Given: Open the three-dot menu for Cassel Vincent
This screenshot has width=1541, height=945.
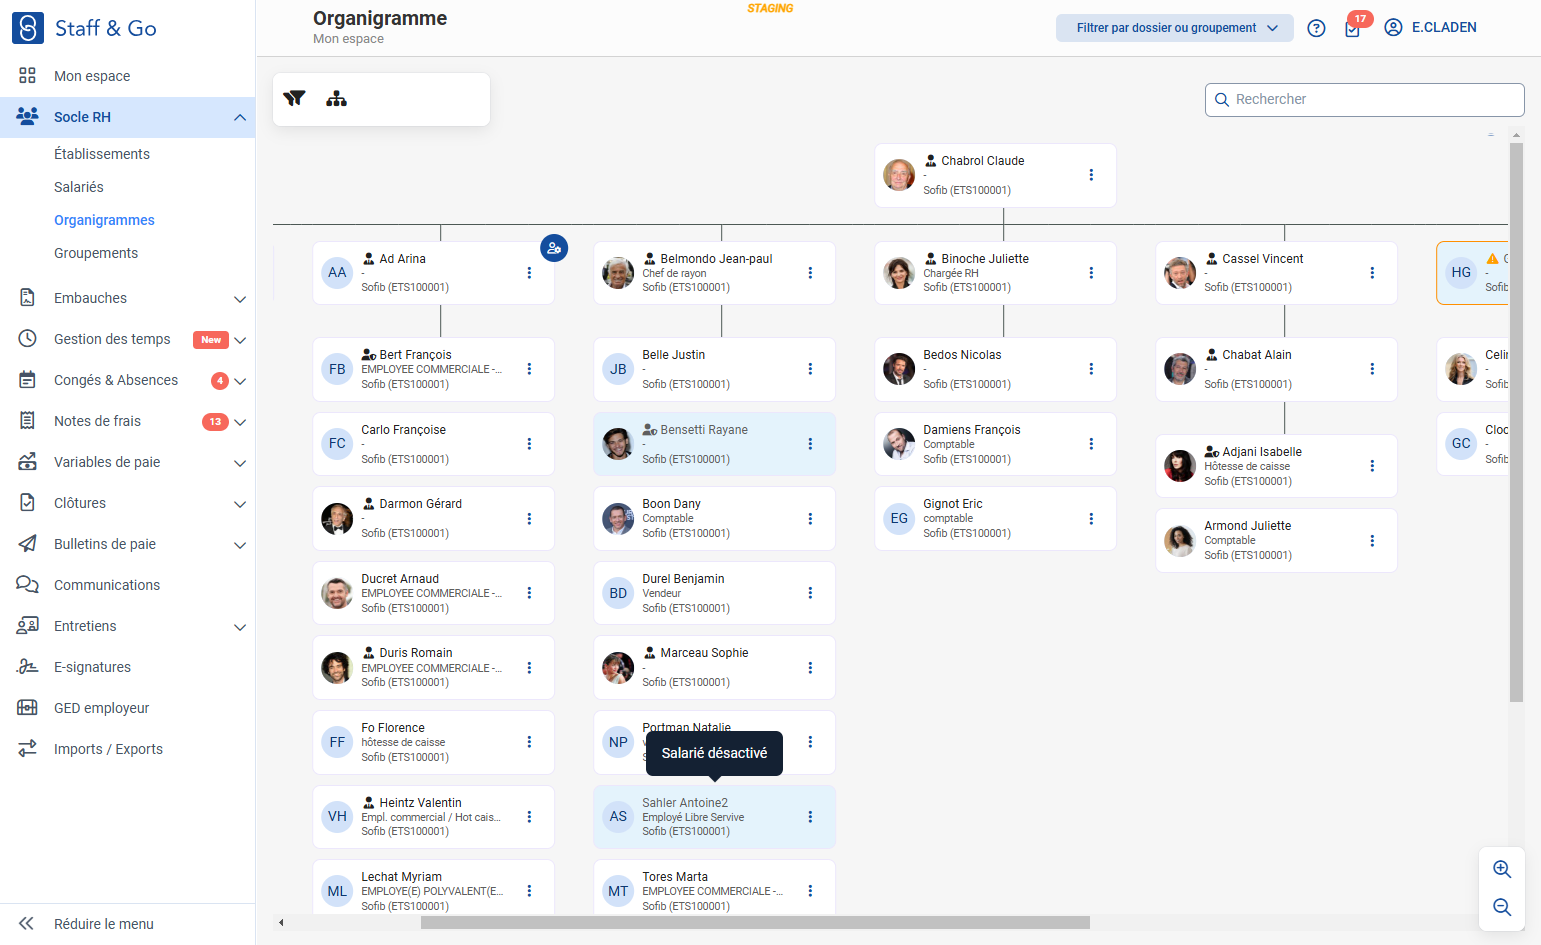Looking at the screenshot, I should 1372,273.
